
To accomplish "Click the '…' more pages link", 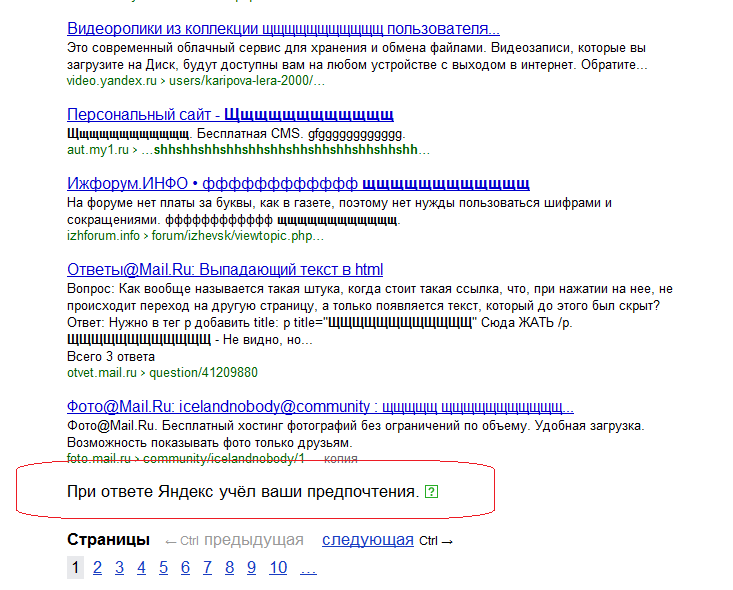I will coord(308,568).
